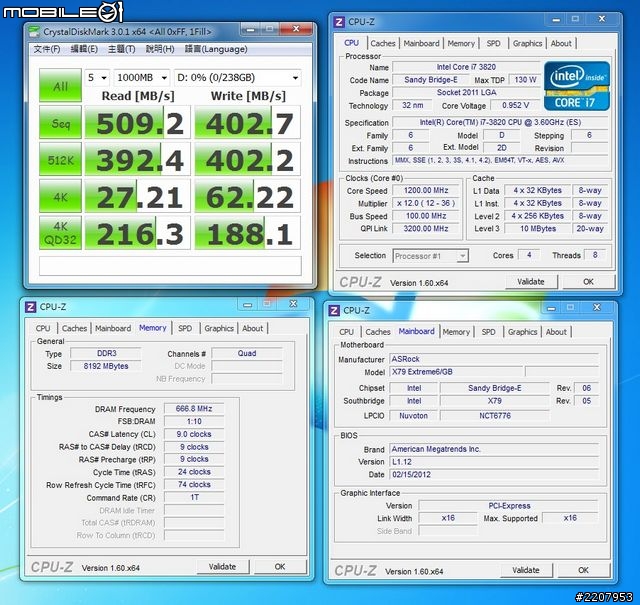Switch to Mainboard tab in the CPU window

click(421, 43)
